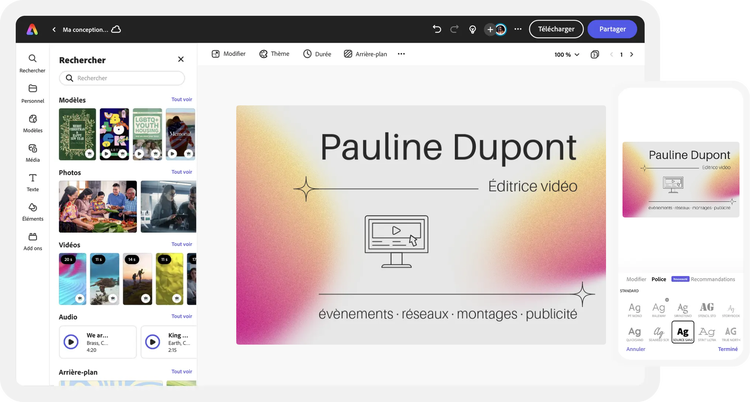Viewport: 750px width, 402px height.
Task: Select the video monitor illustration on canvas
Action: click(x=397, y=241)
